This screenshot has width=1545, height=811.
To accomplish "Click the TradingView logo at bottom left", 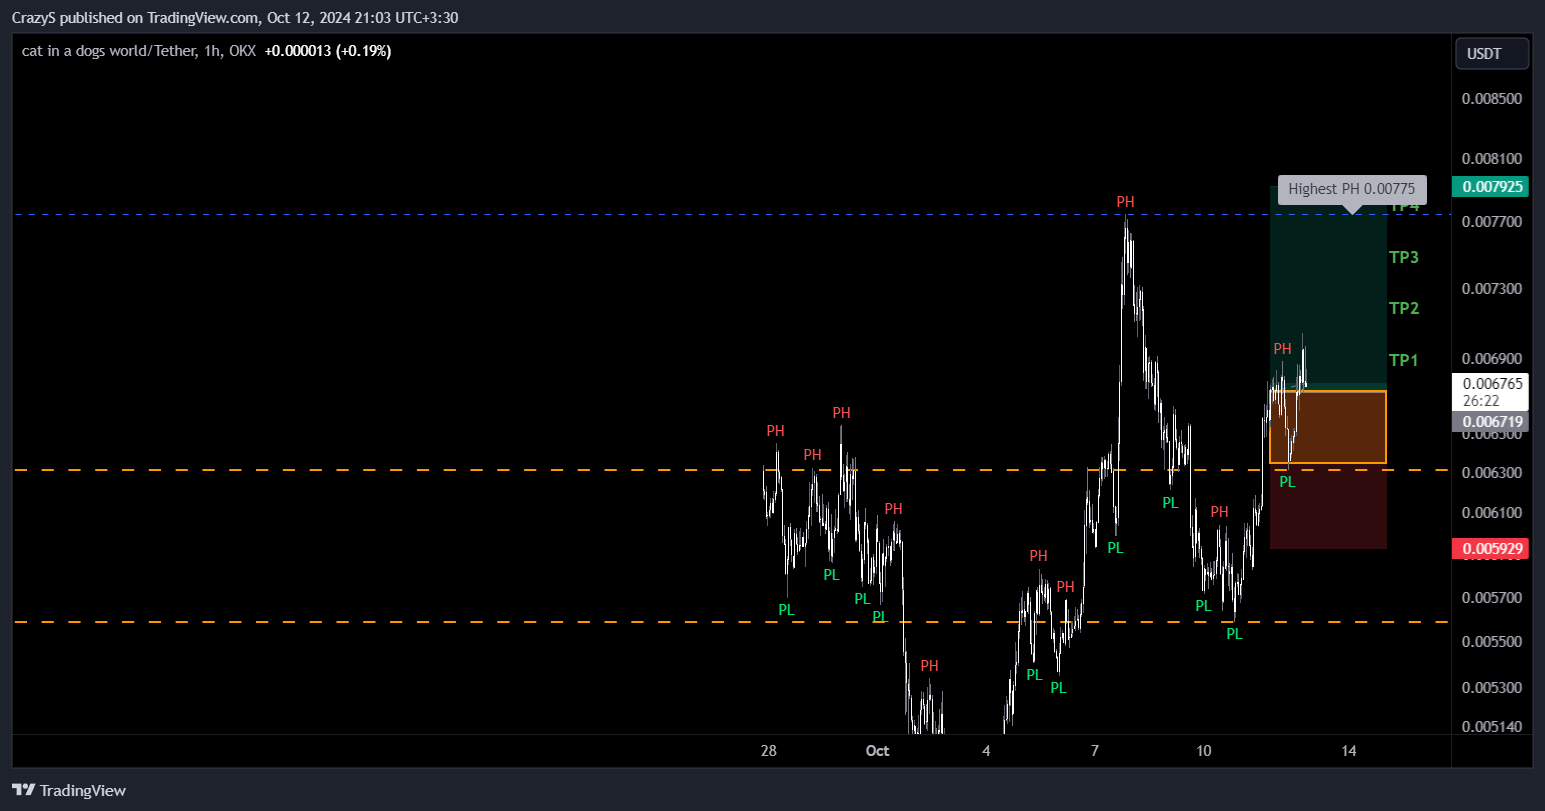I will click(x=69, y=790).
